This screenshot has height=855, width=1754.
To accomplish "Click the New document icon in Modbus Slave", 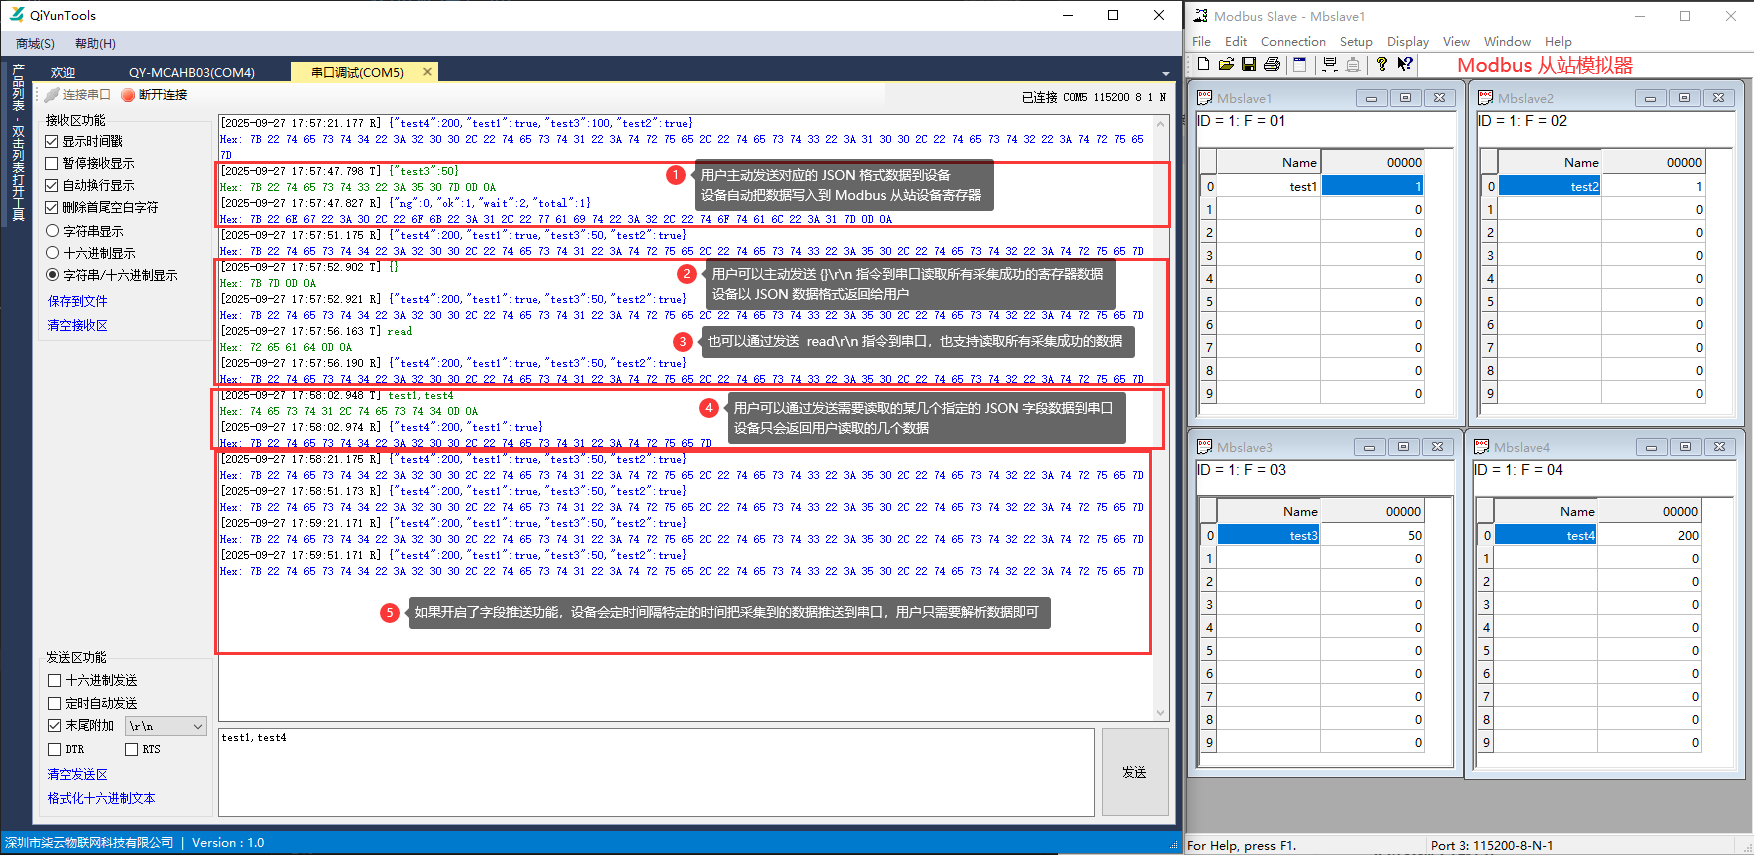I will pyautogui.click(x=1203, y=64).
